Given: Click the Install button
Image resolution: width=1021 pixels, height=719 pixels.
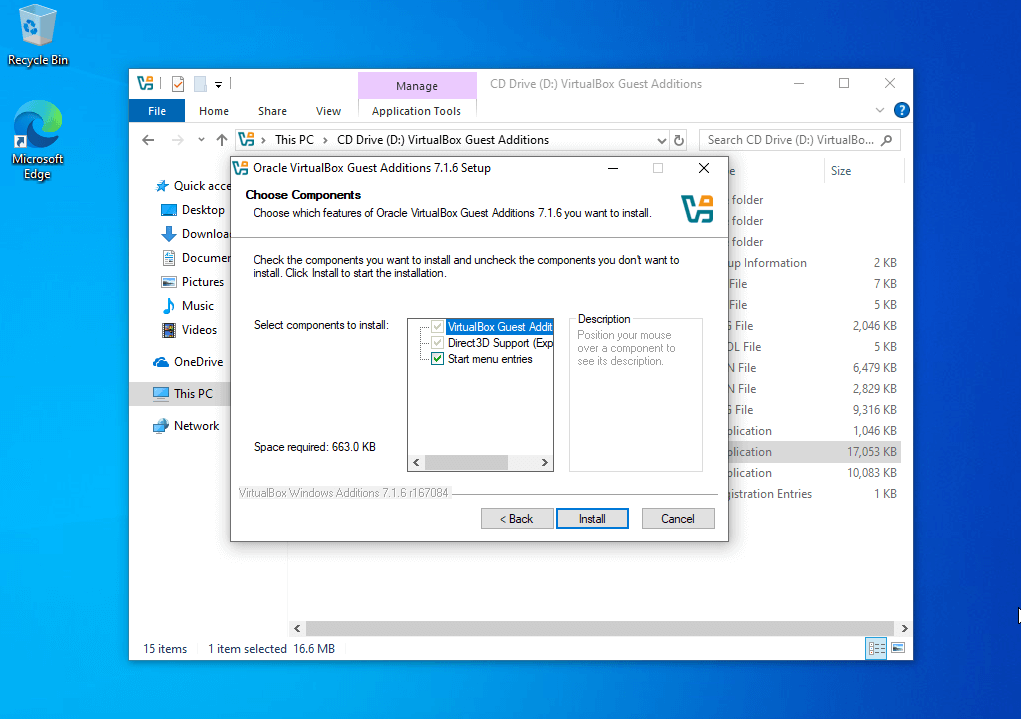Looking at the screenshot, I should [x=592, y=518].
